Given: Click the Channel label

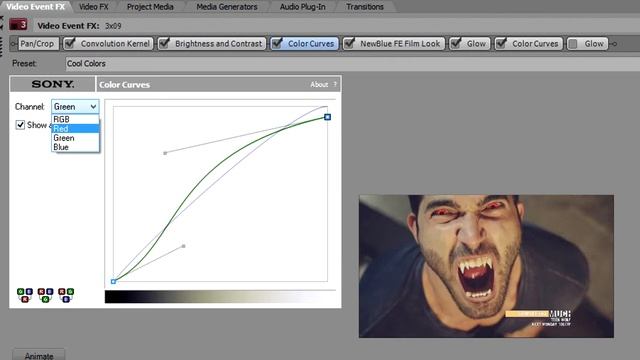Looking at the screenshot, I should point(29,107).
